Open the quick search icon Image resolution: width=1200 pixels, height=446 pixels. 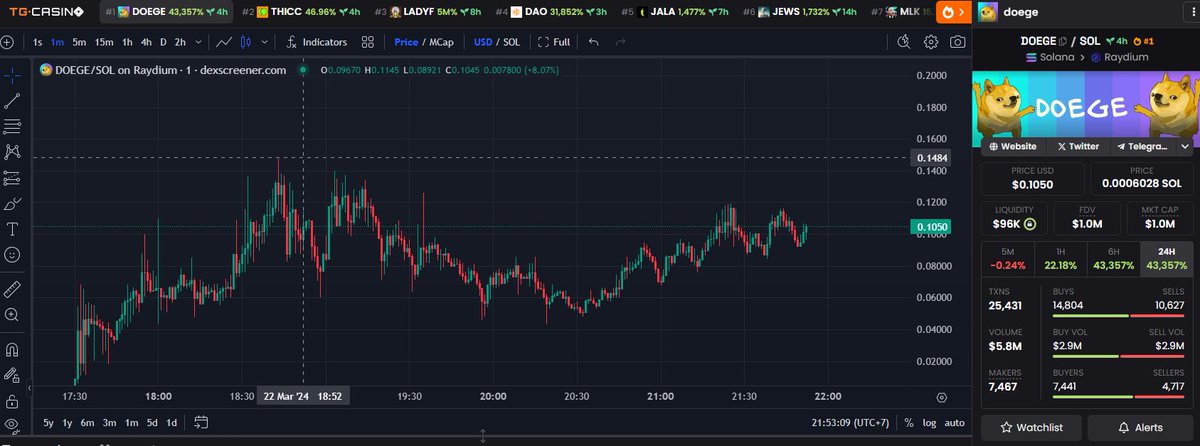(904, 42)
